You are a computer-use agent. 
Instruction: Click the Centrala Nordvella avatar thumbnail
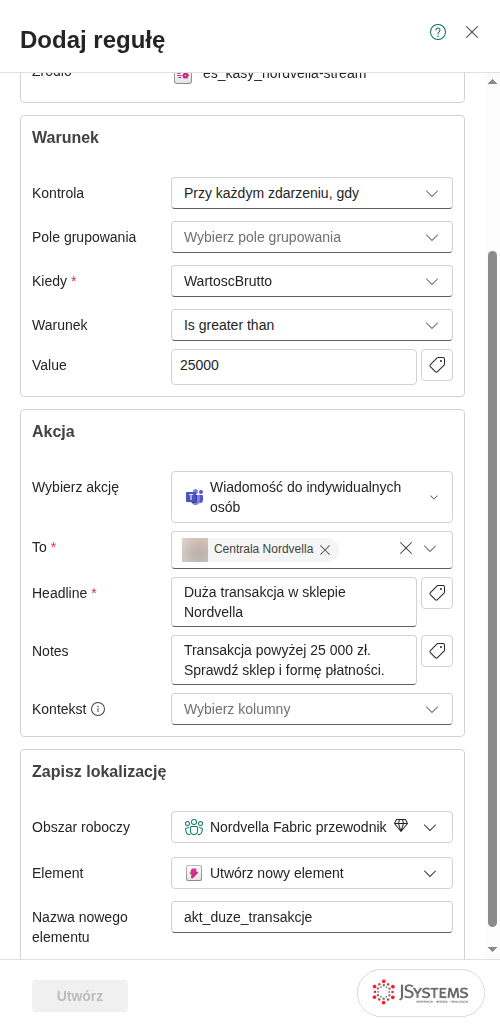pyautogui.click(x=195, y=550)
